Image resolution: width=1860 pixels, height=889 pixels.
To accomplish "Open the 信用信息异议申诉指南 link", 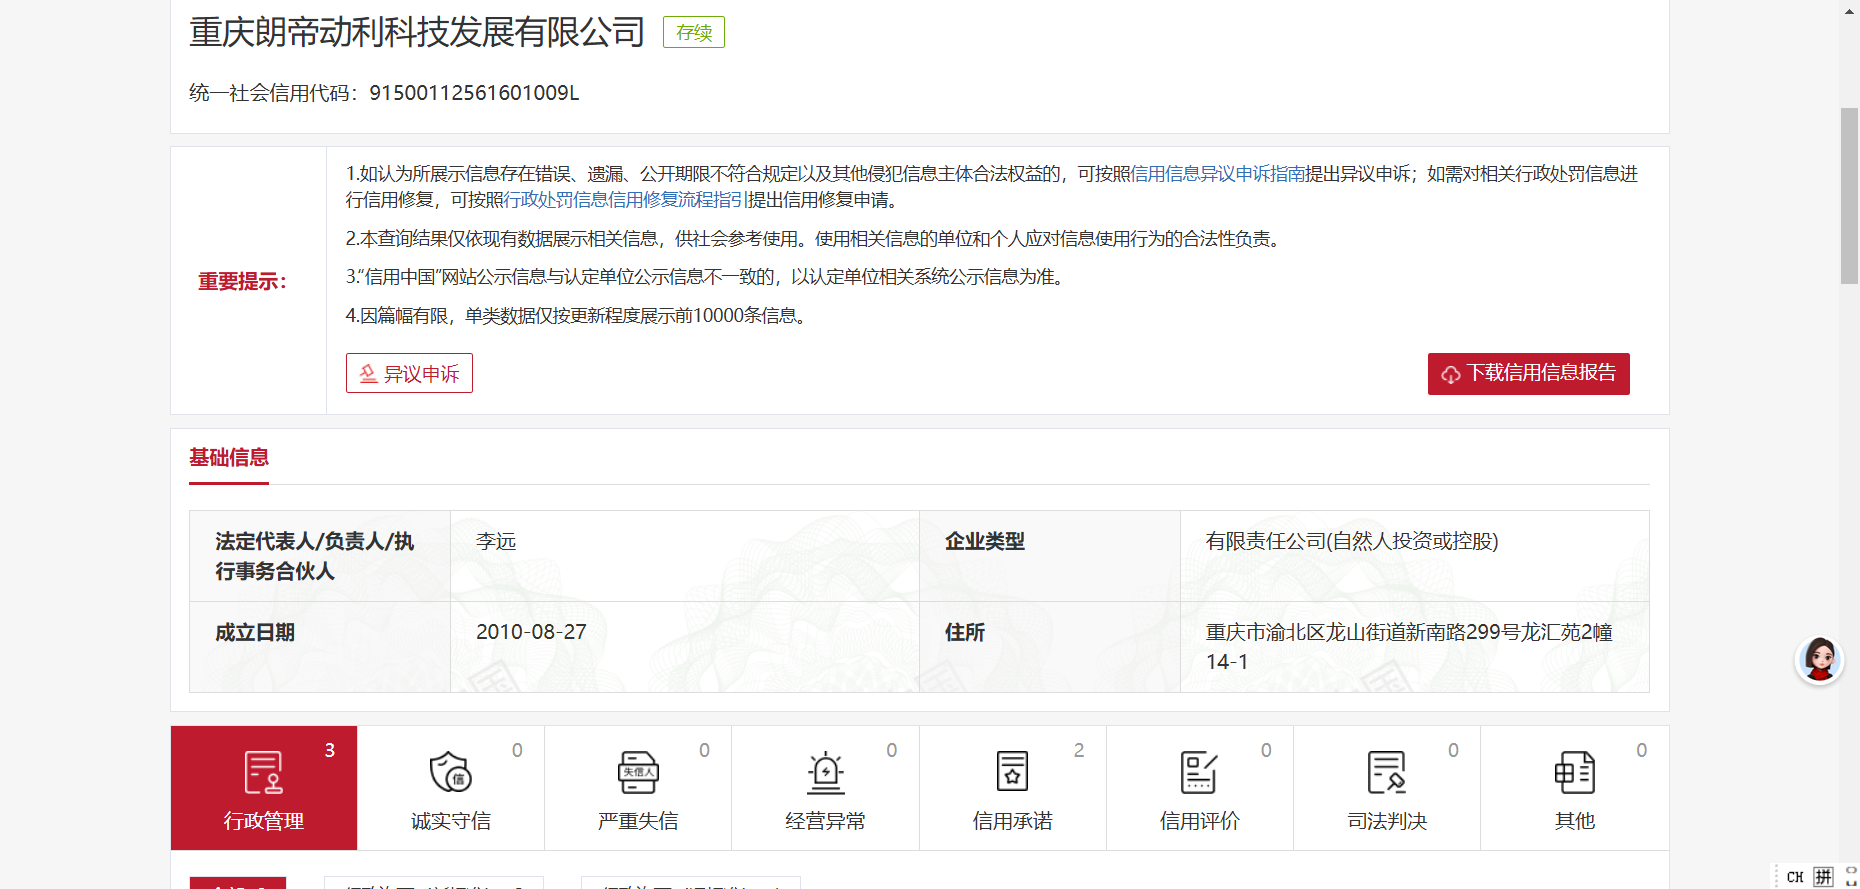I will click(1218, 174).
